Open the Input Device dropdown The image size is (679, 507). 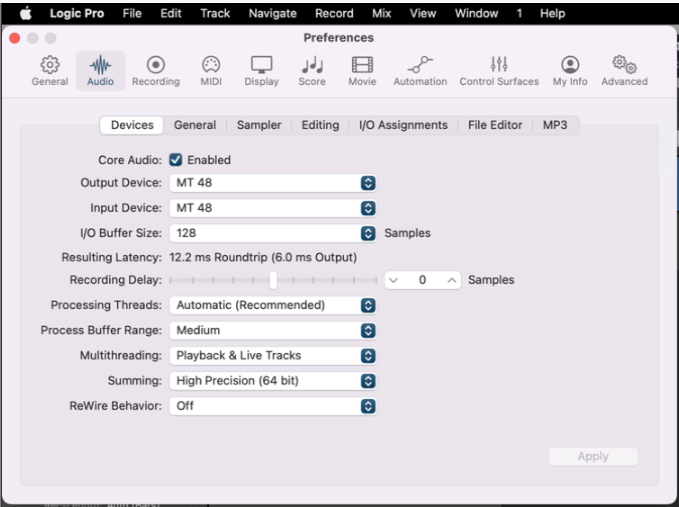pyautogui.click(x=273, y=208)
